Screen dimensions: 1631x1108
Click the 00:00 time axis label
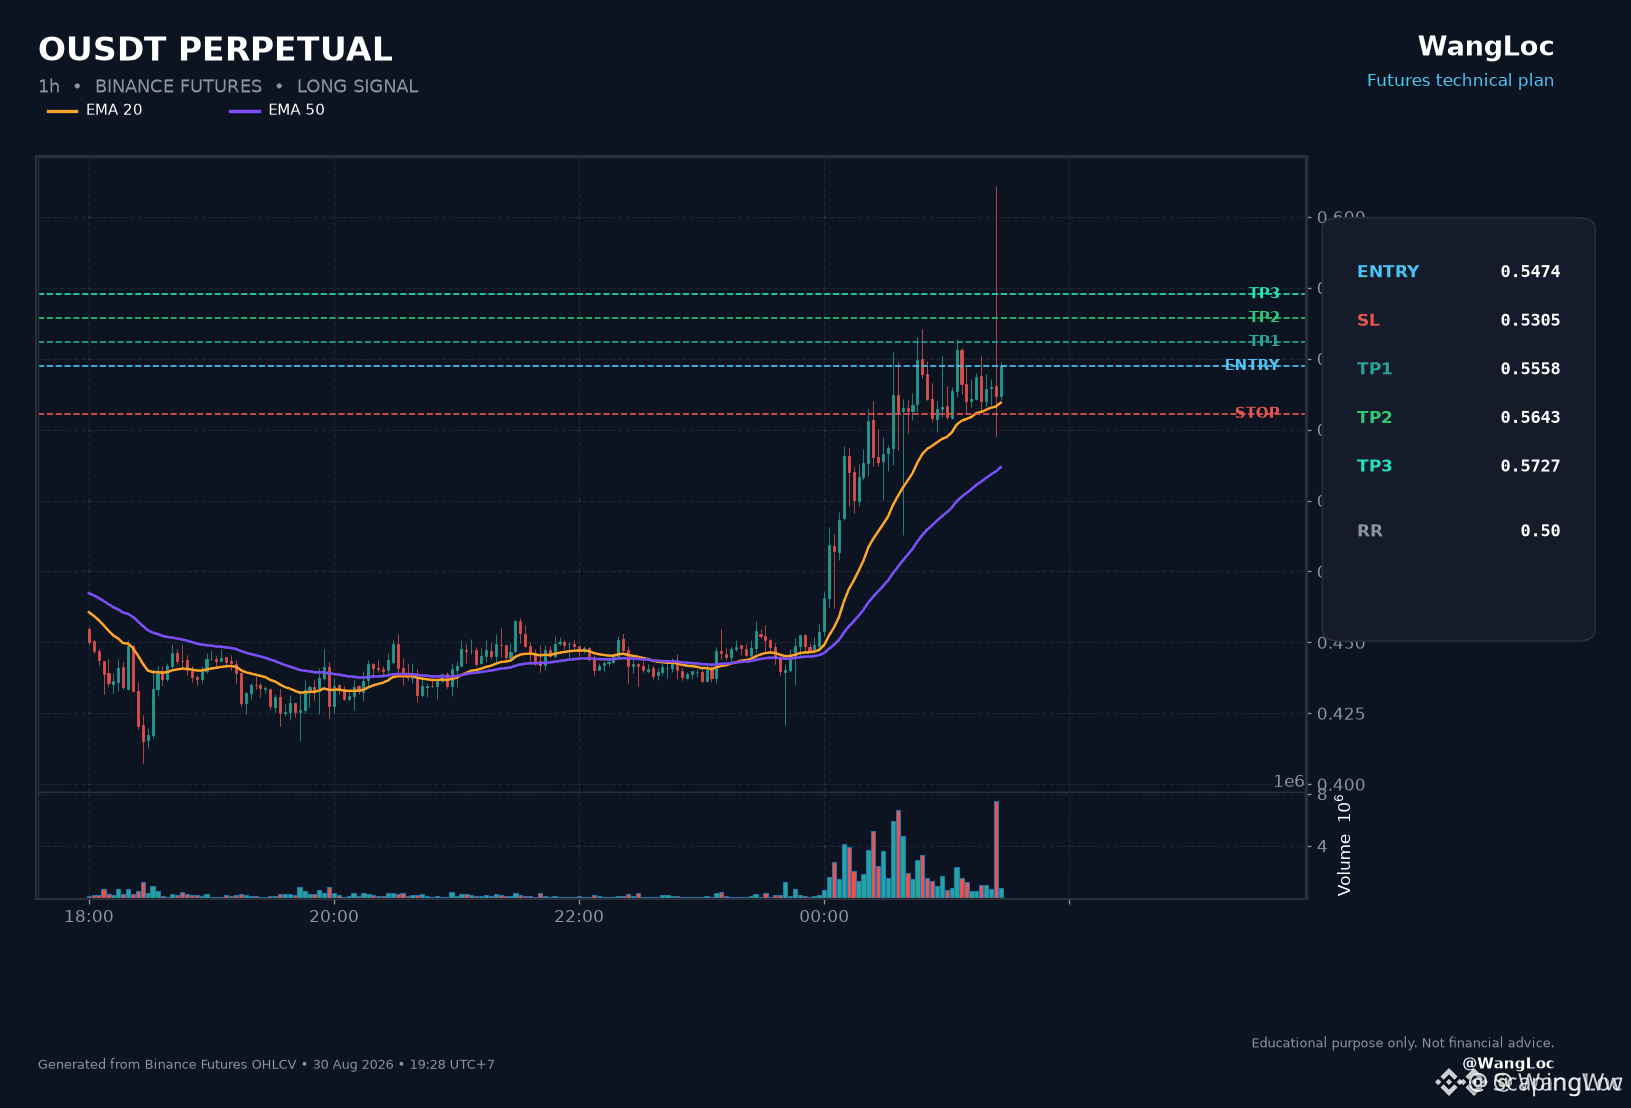pos(824,917)
